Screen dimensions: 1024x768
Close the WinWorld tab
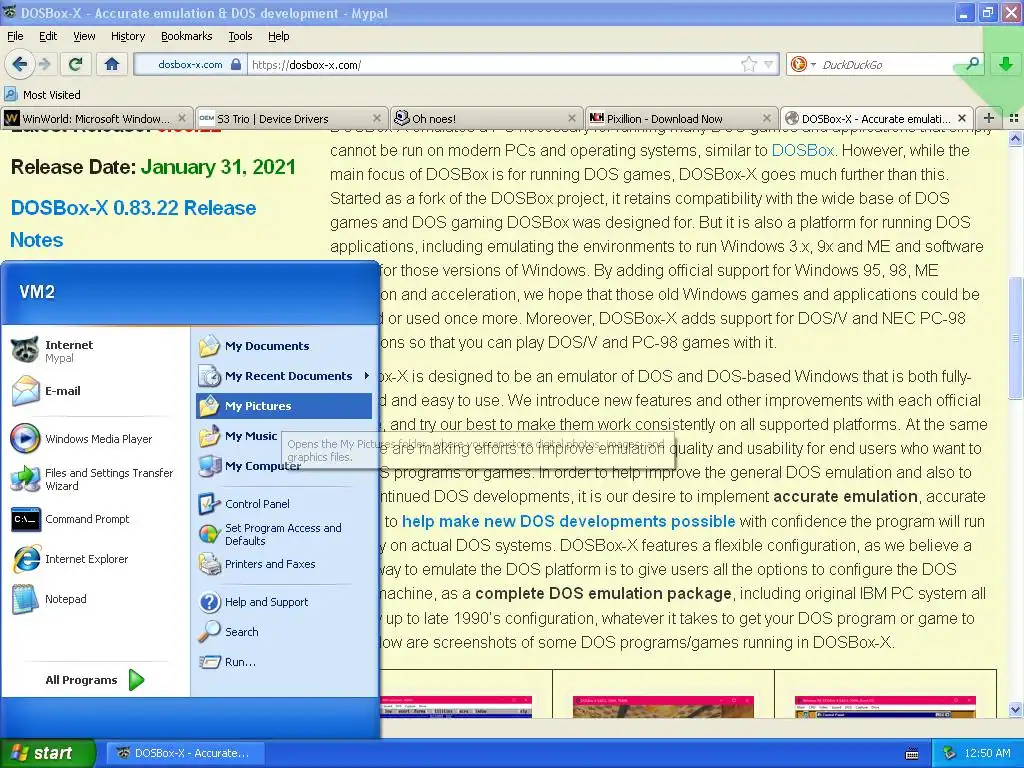tap(182, 118)
